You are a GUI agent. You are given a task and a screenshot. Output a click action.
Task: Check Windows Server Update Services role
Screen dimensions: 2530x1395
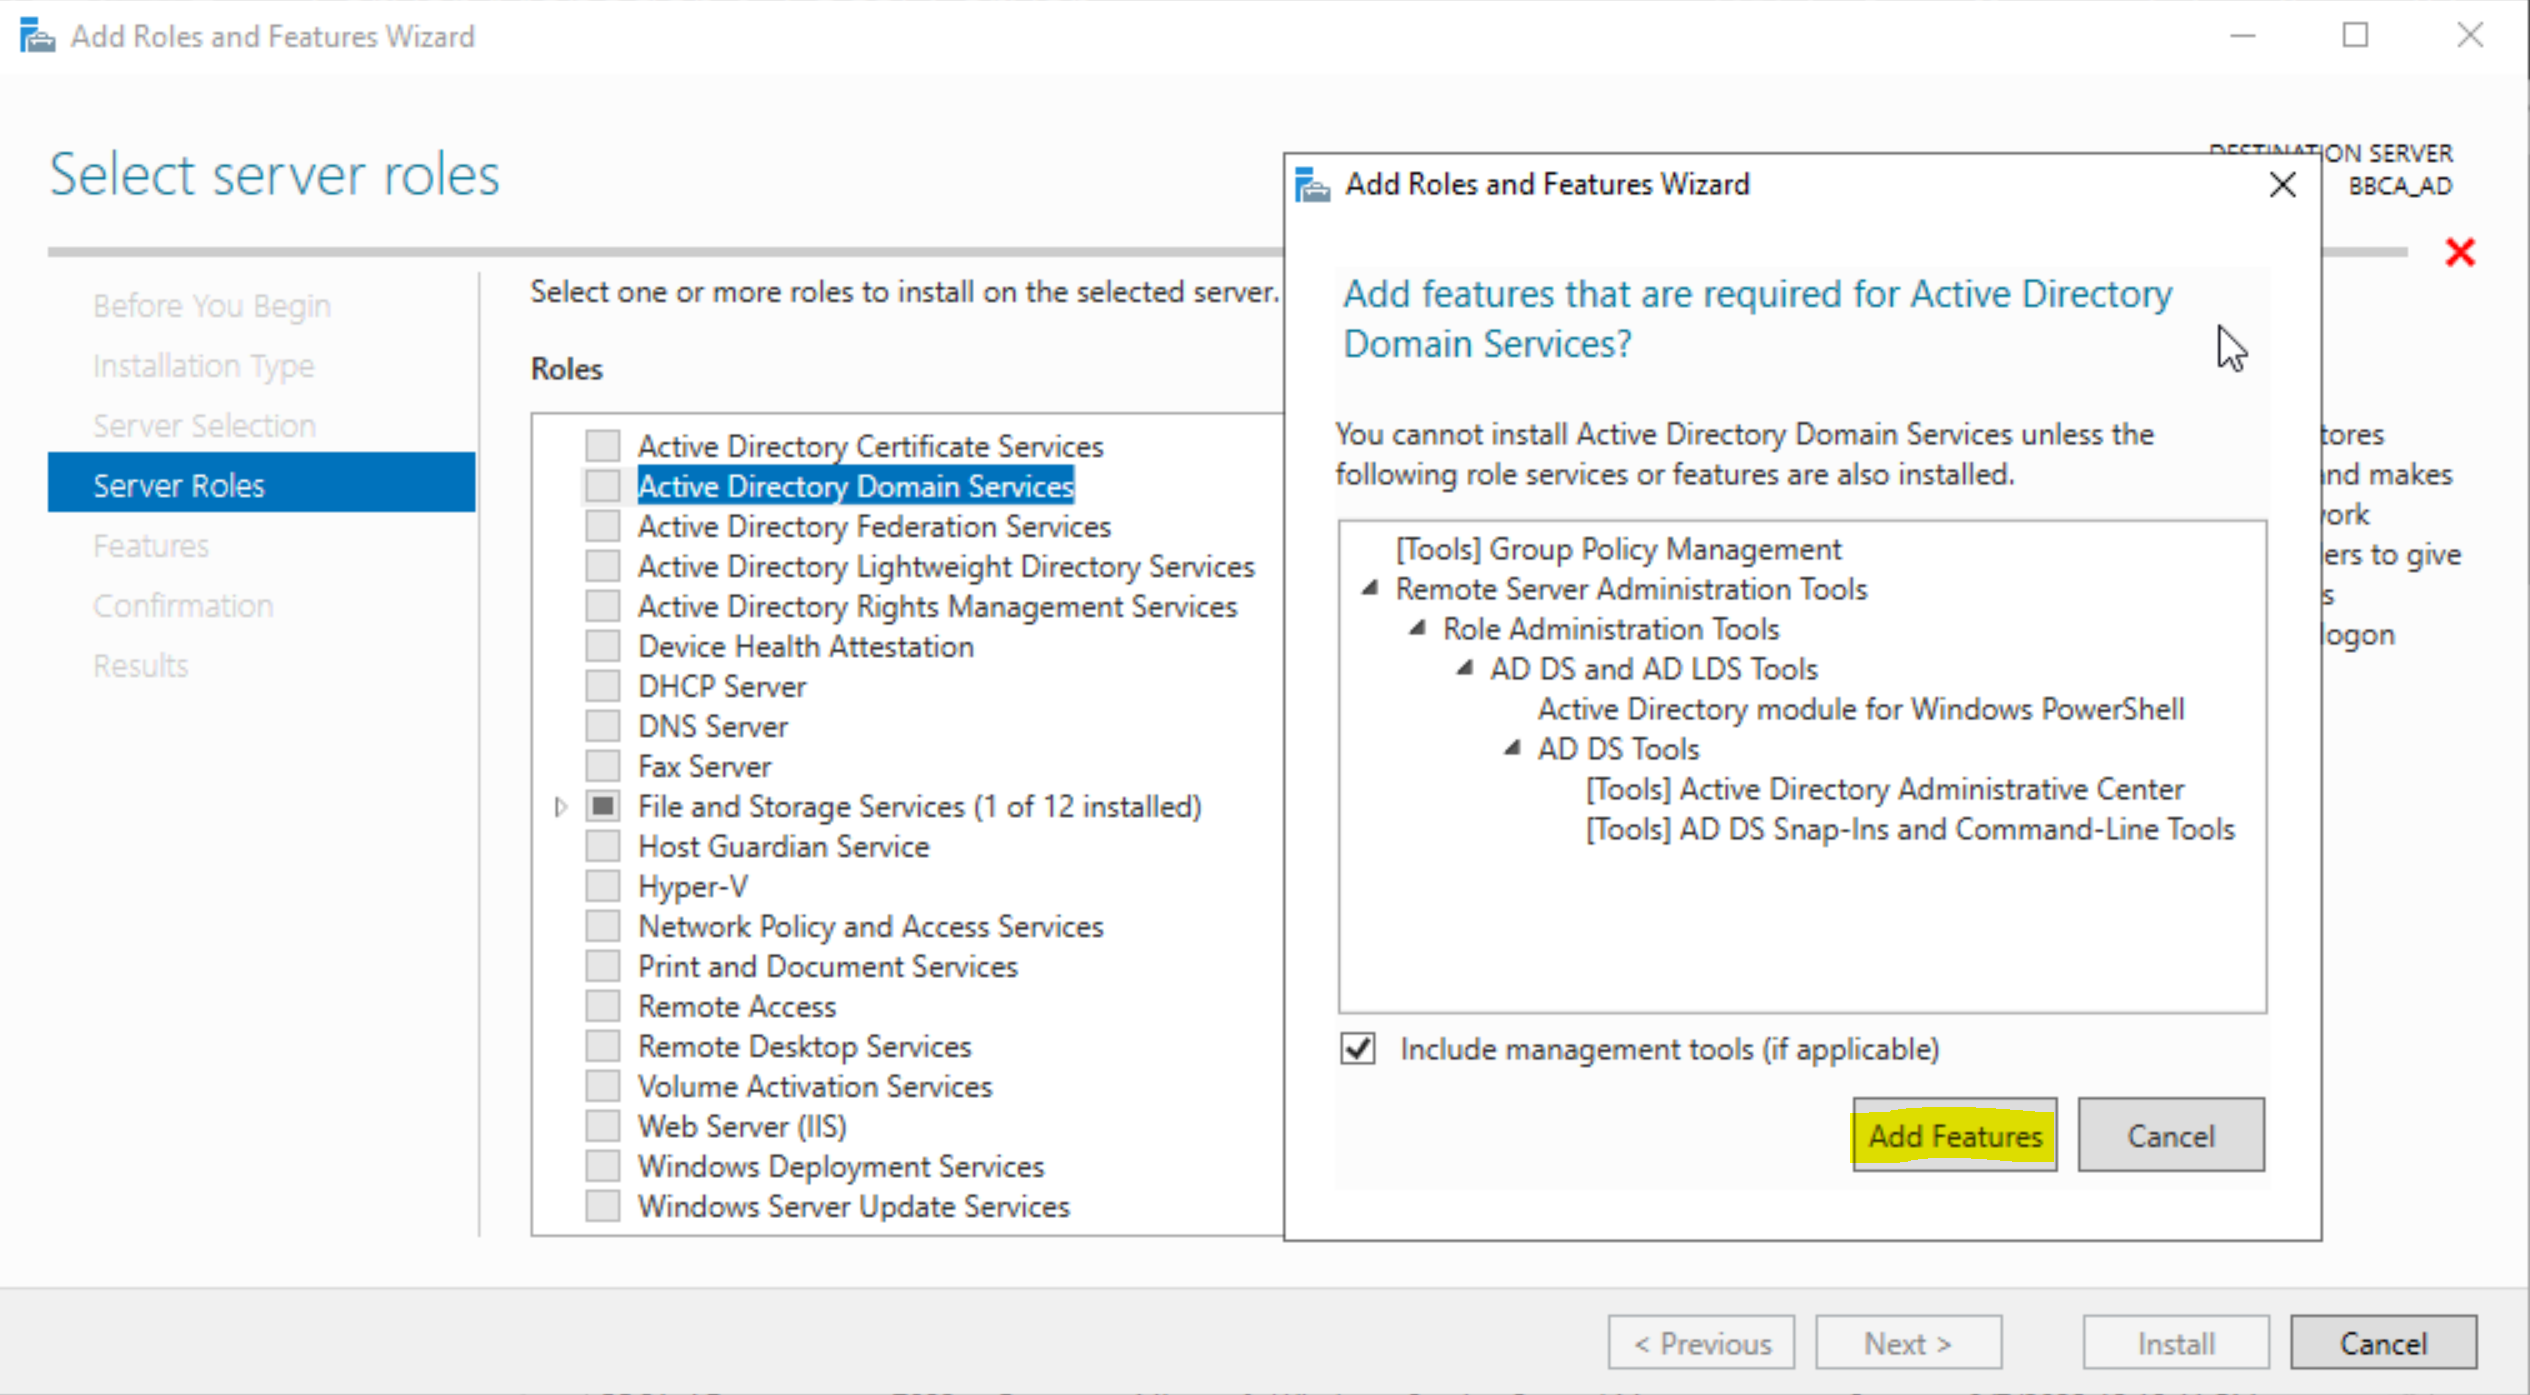click(602, 1205)
